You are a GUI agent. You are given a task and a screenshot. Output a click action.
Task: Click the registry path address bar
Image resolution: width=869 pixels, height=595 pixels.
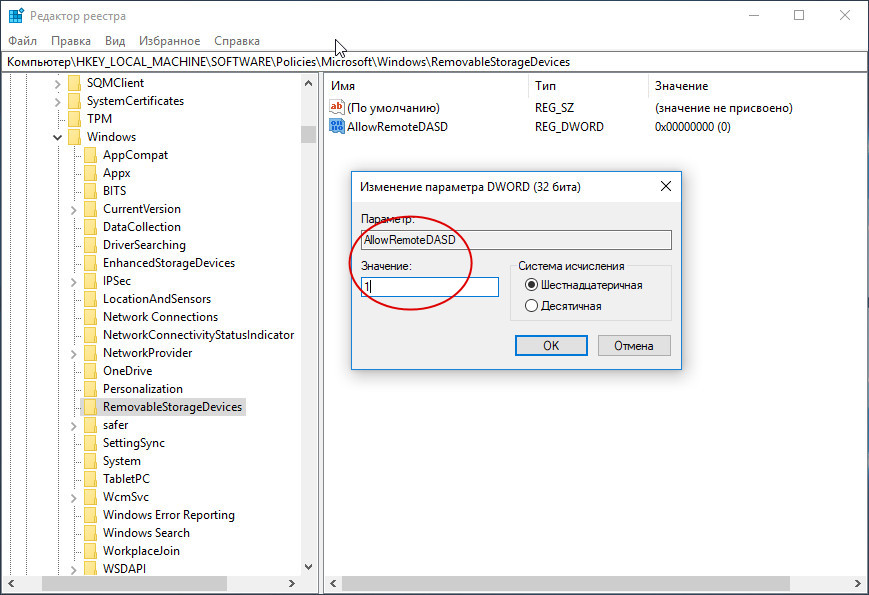434,62
